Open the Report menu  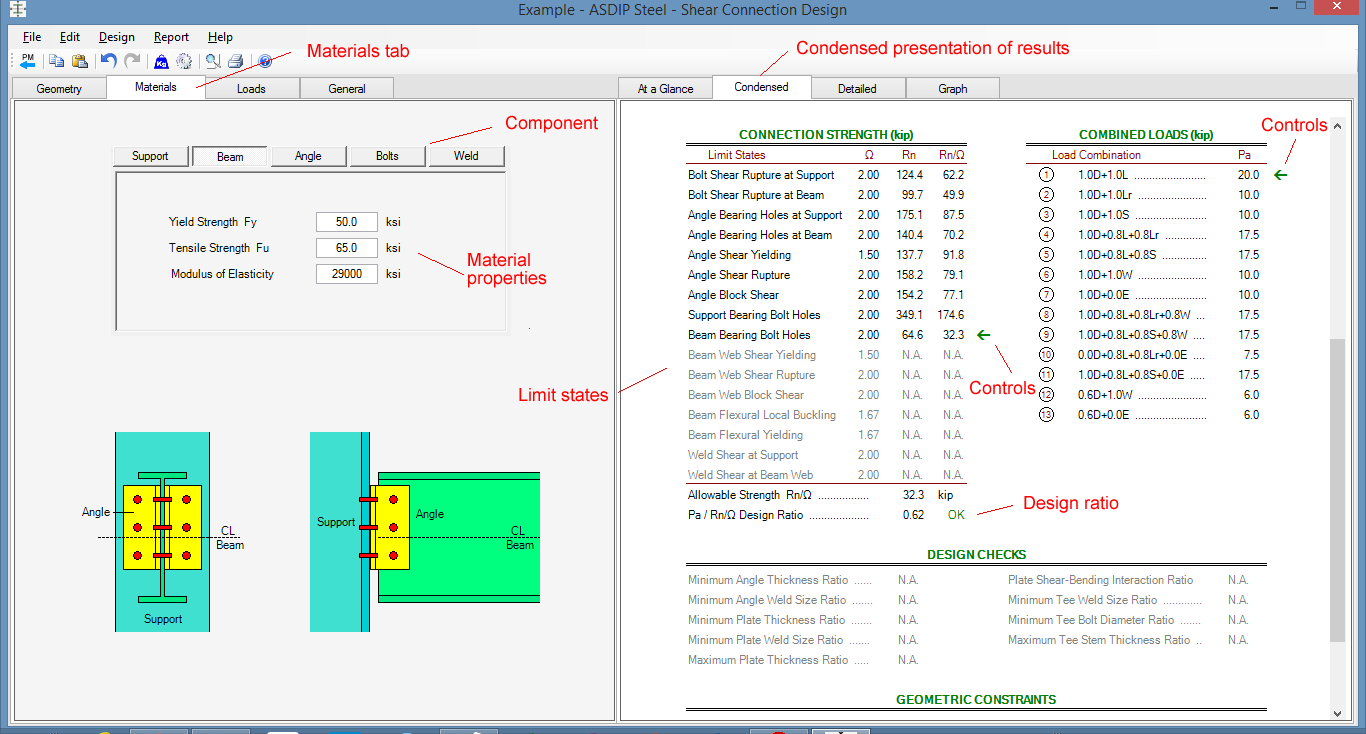170,37
